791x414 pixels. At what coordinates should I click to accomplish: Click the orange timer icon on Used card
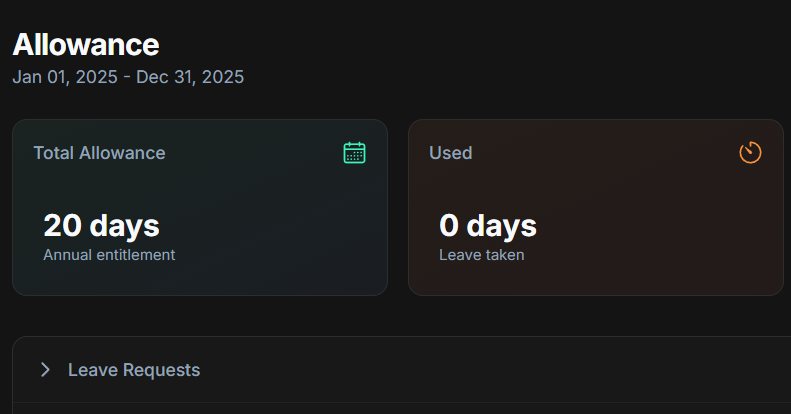[750, 153]
